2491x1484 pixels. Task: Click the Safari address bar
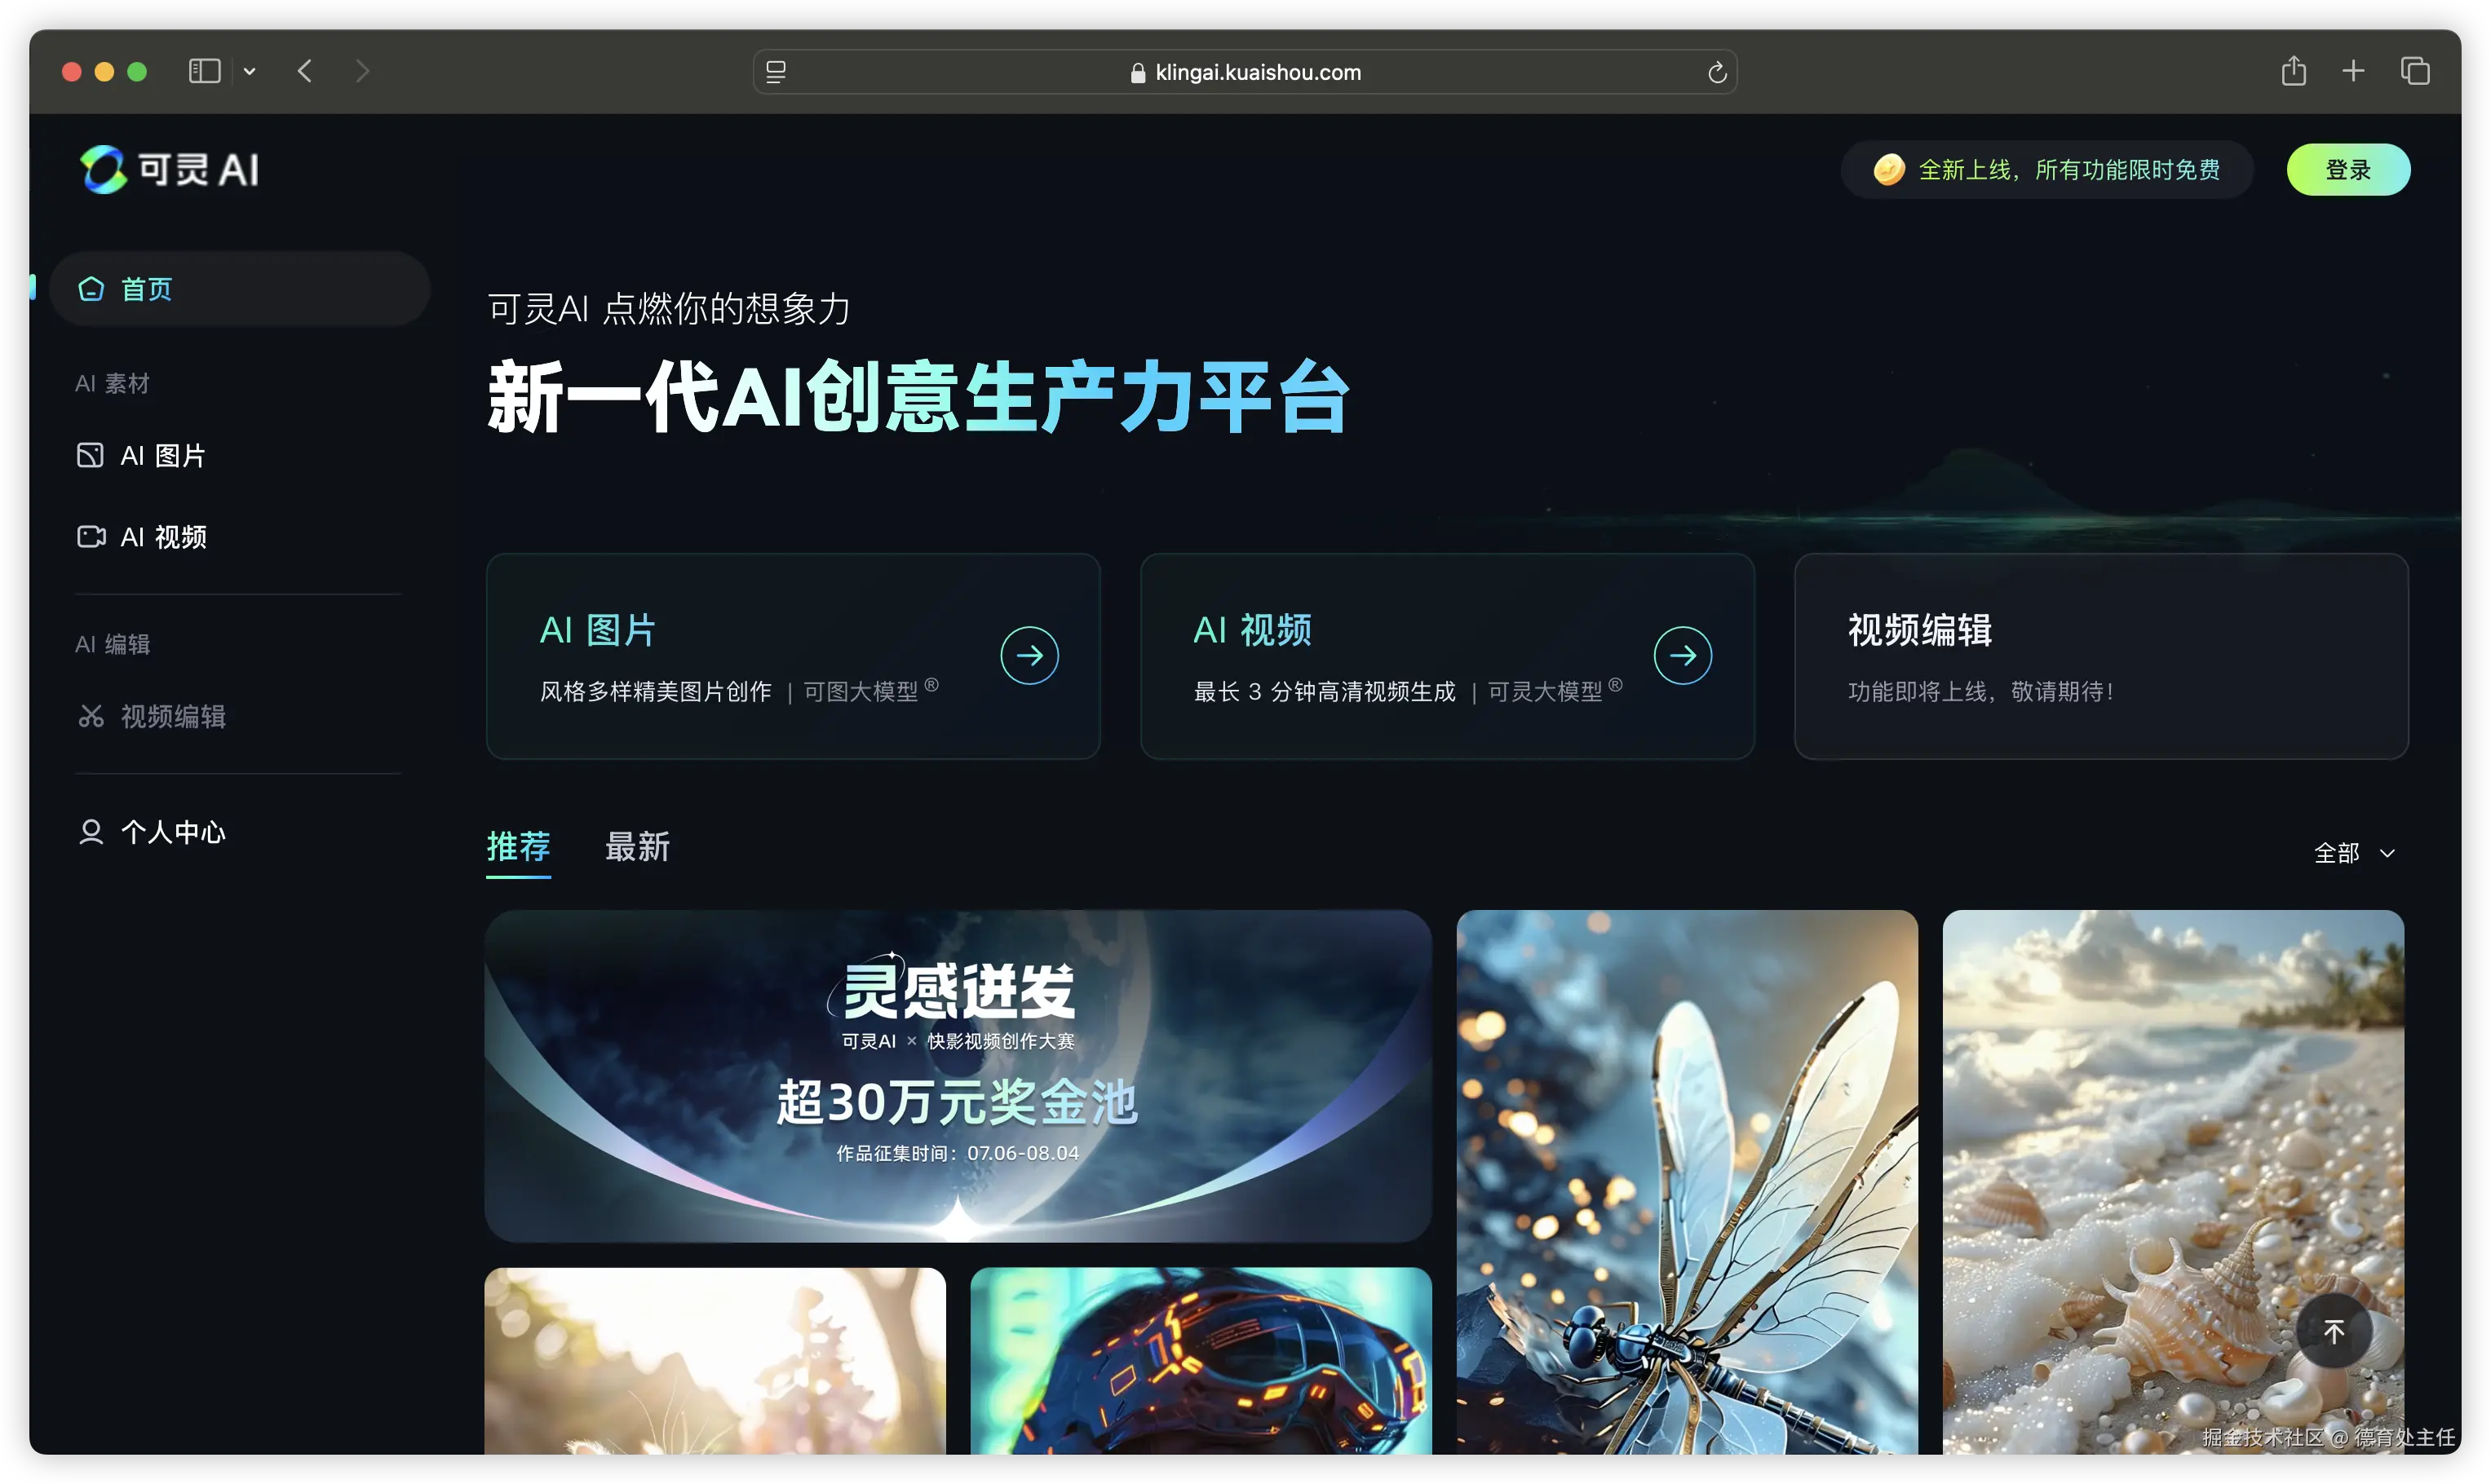click(x=1244, y=72)
